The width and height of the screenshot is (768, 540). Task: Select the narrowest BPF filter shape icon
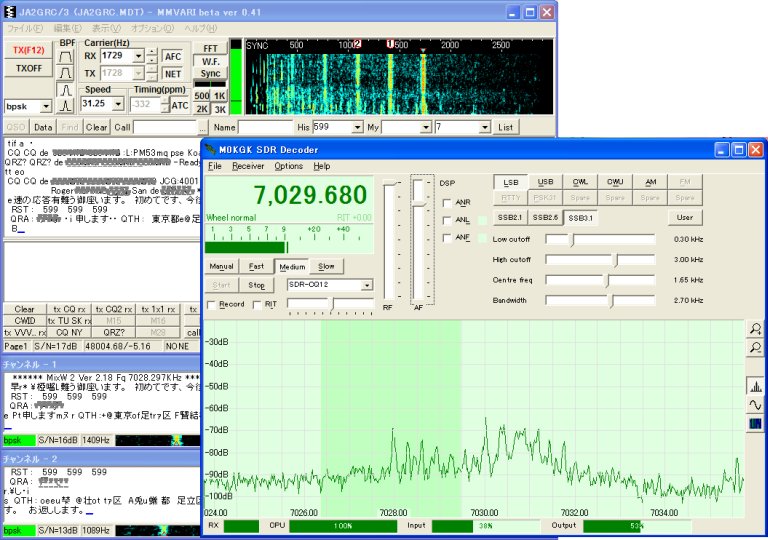66,106
